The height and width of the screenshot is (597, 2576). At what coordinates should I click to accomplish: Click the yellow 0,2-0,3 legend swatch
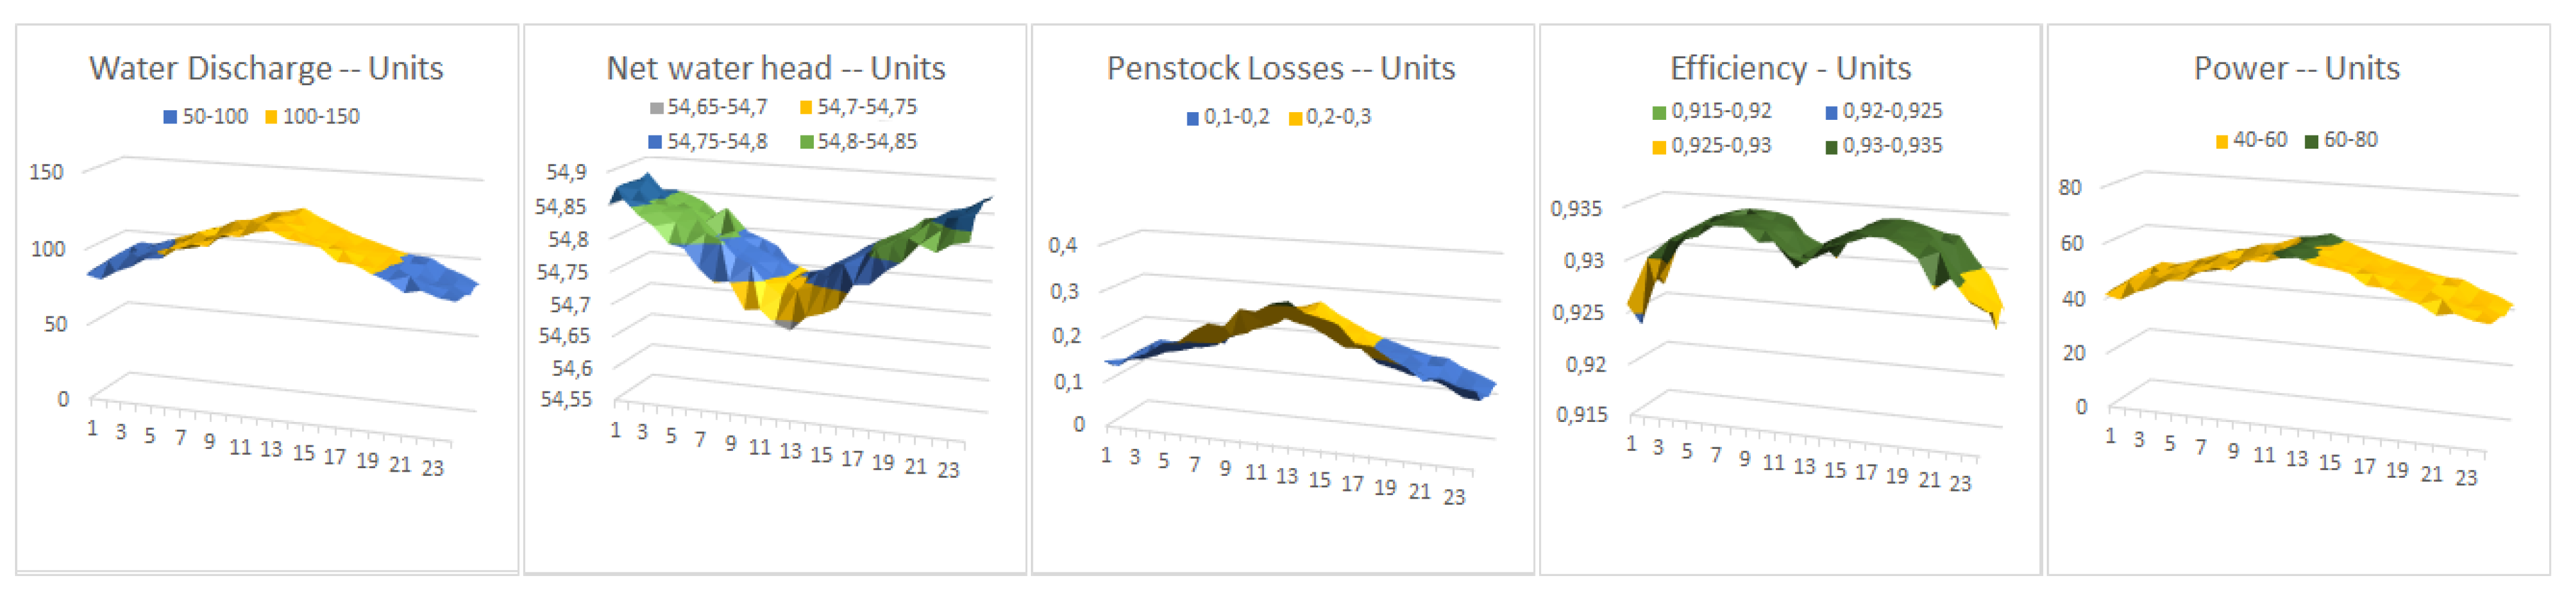1295,118
